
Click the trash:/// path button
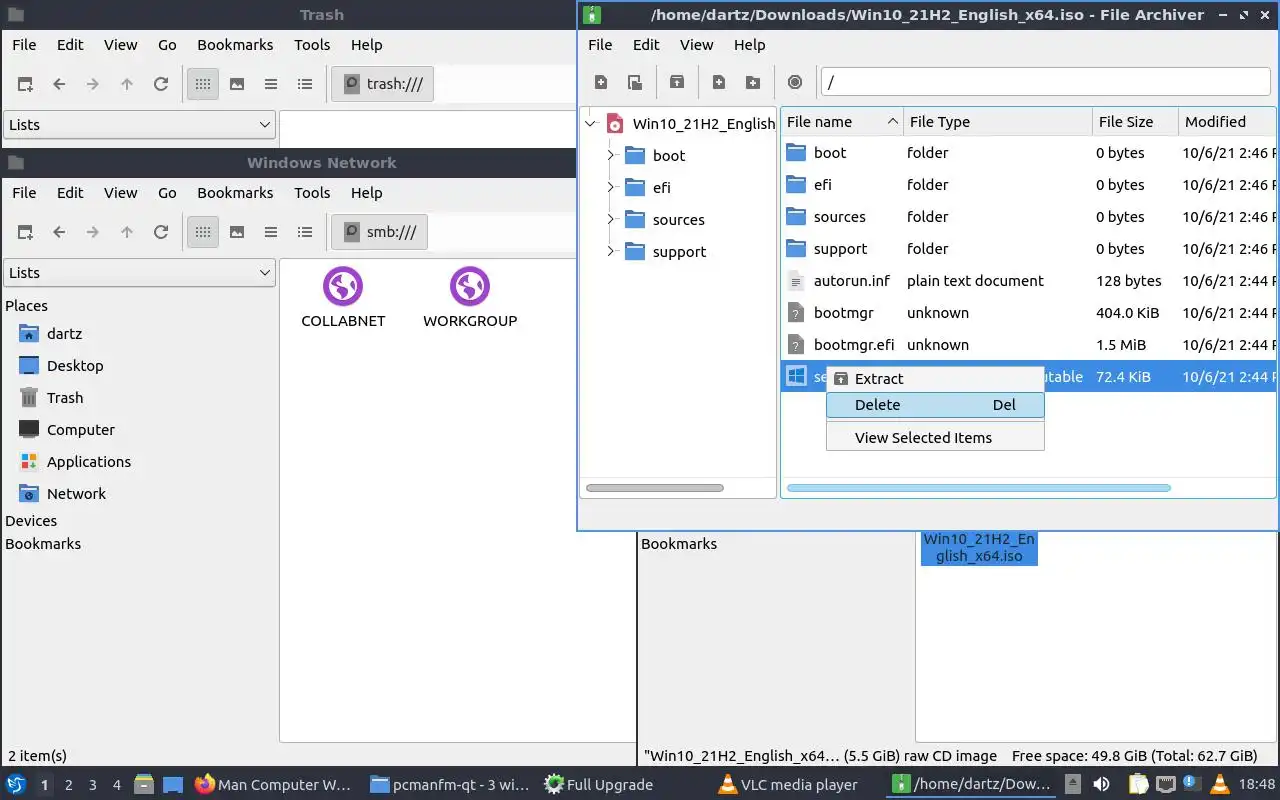click(383, 84)
